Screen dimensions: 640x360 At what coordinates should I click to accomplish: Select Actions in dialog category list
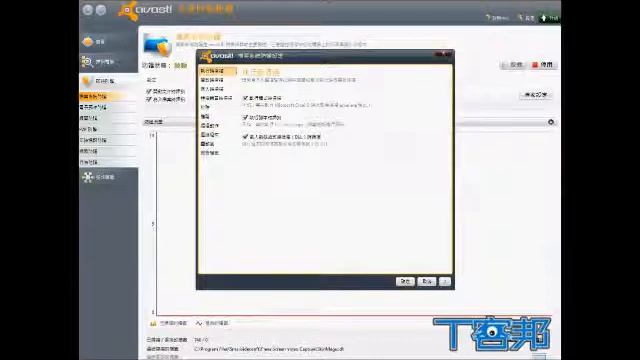(209, 126)
